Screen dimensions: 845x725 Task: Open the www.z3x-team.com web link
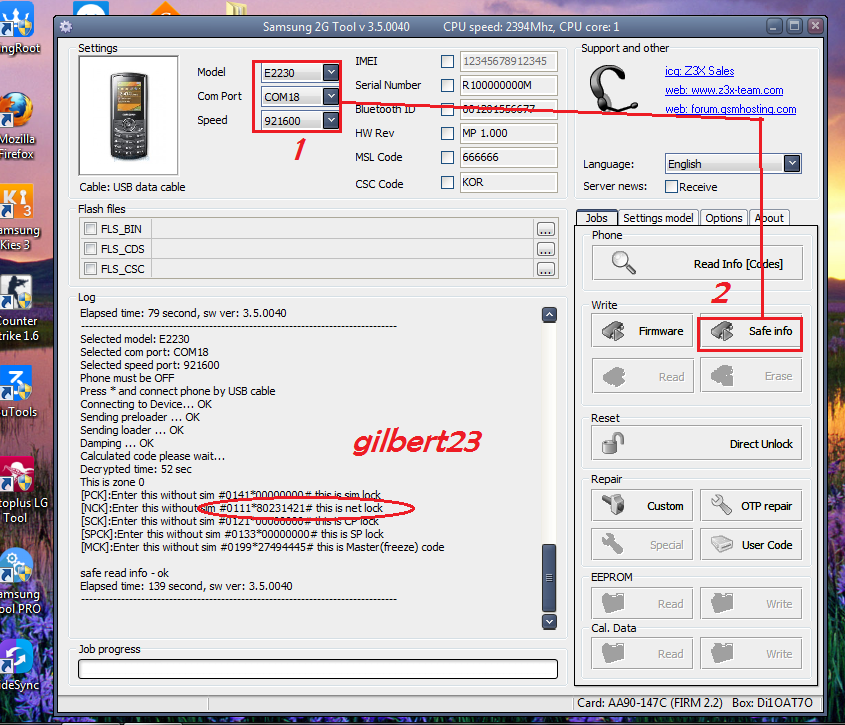[724, 90]
